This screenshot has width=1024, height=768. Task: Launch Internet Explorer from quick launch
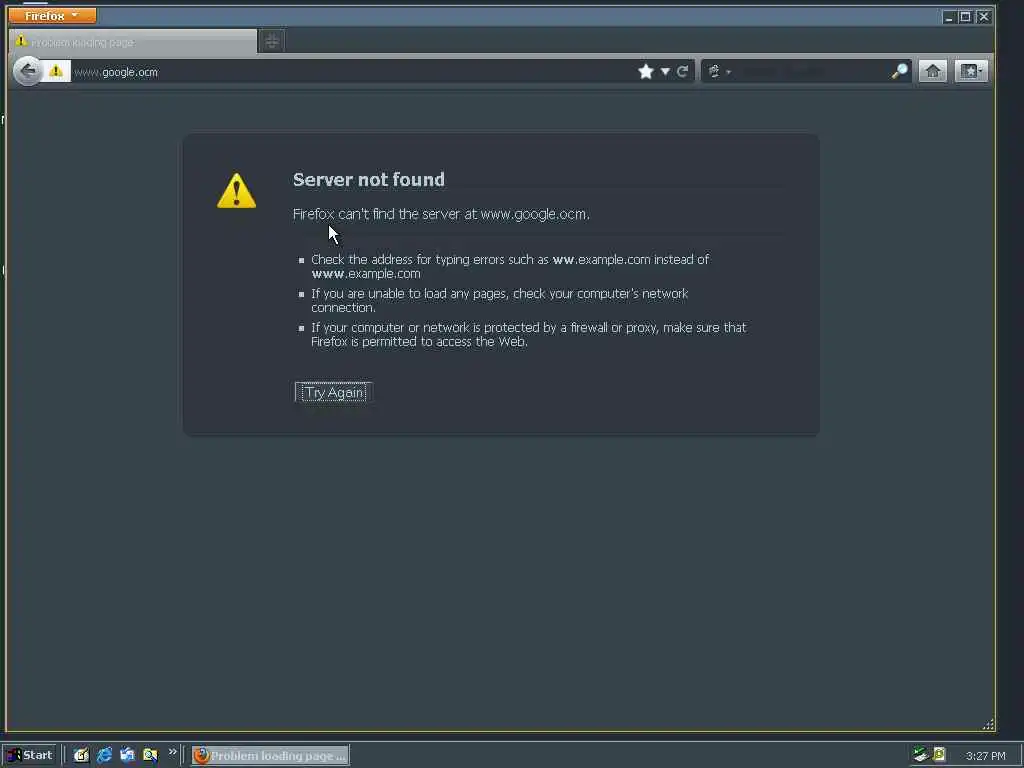point(104,756)
